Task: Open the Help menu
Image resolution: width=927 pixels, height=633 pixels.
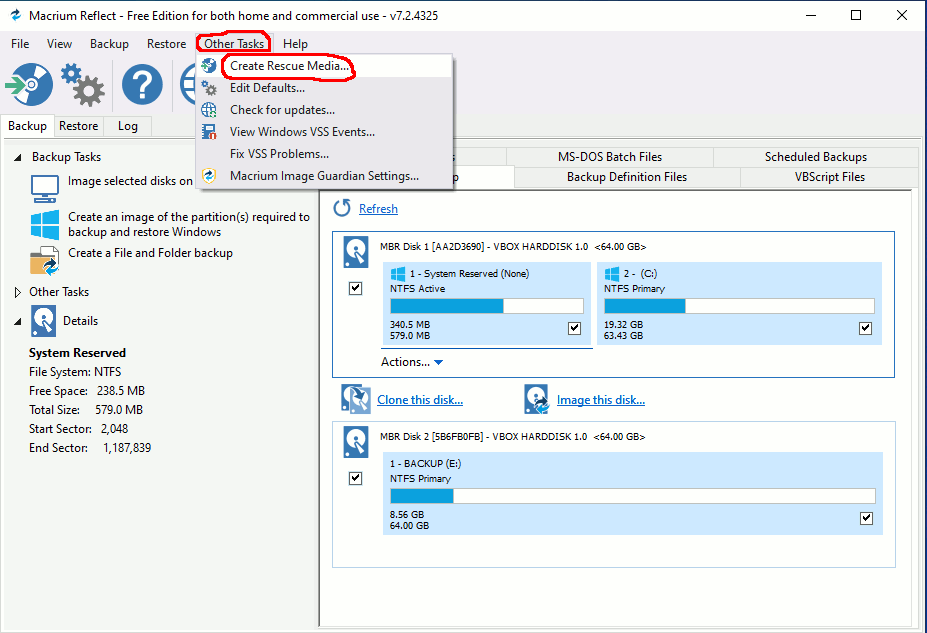Action: tap(295, 44)
